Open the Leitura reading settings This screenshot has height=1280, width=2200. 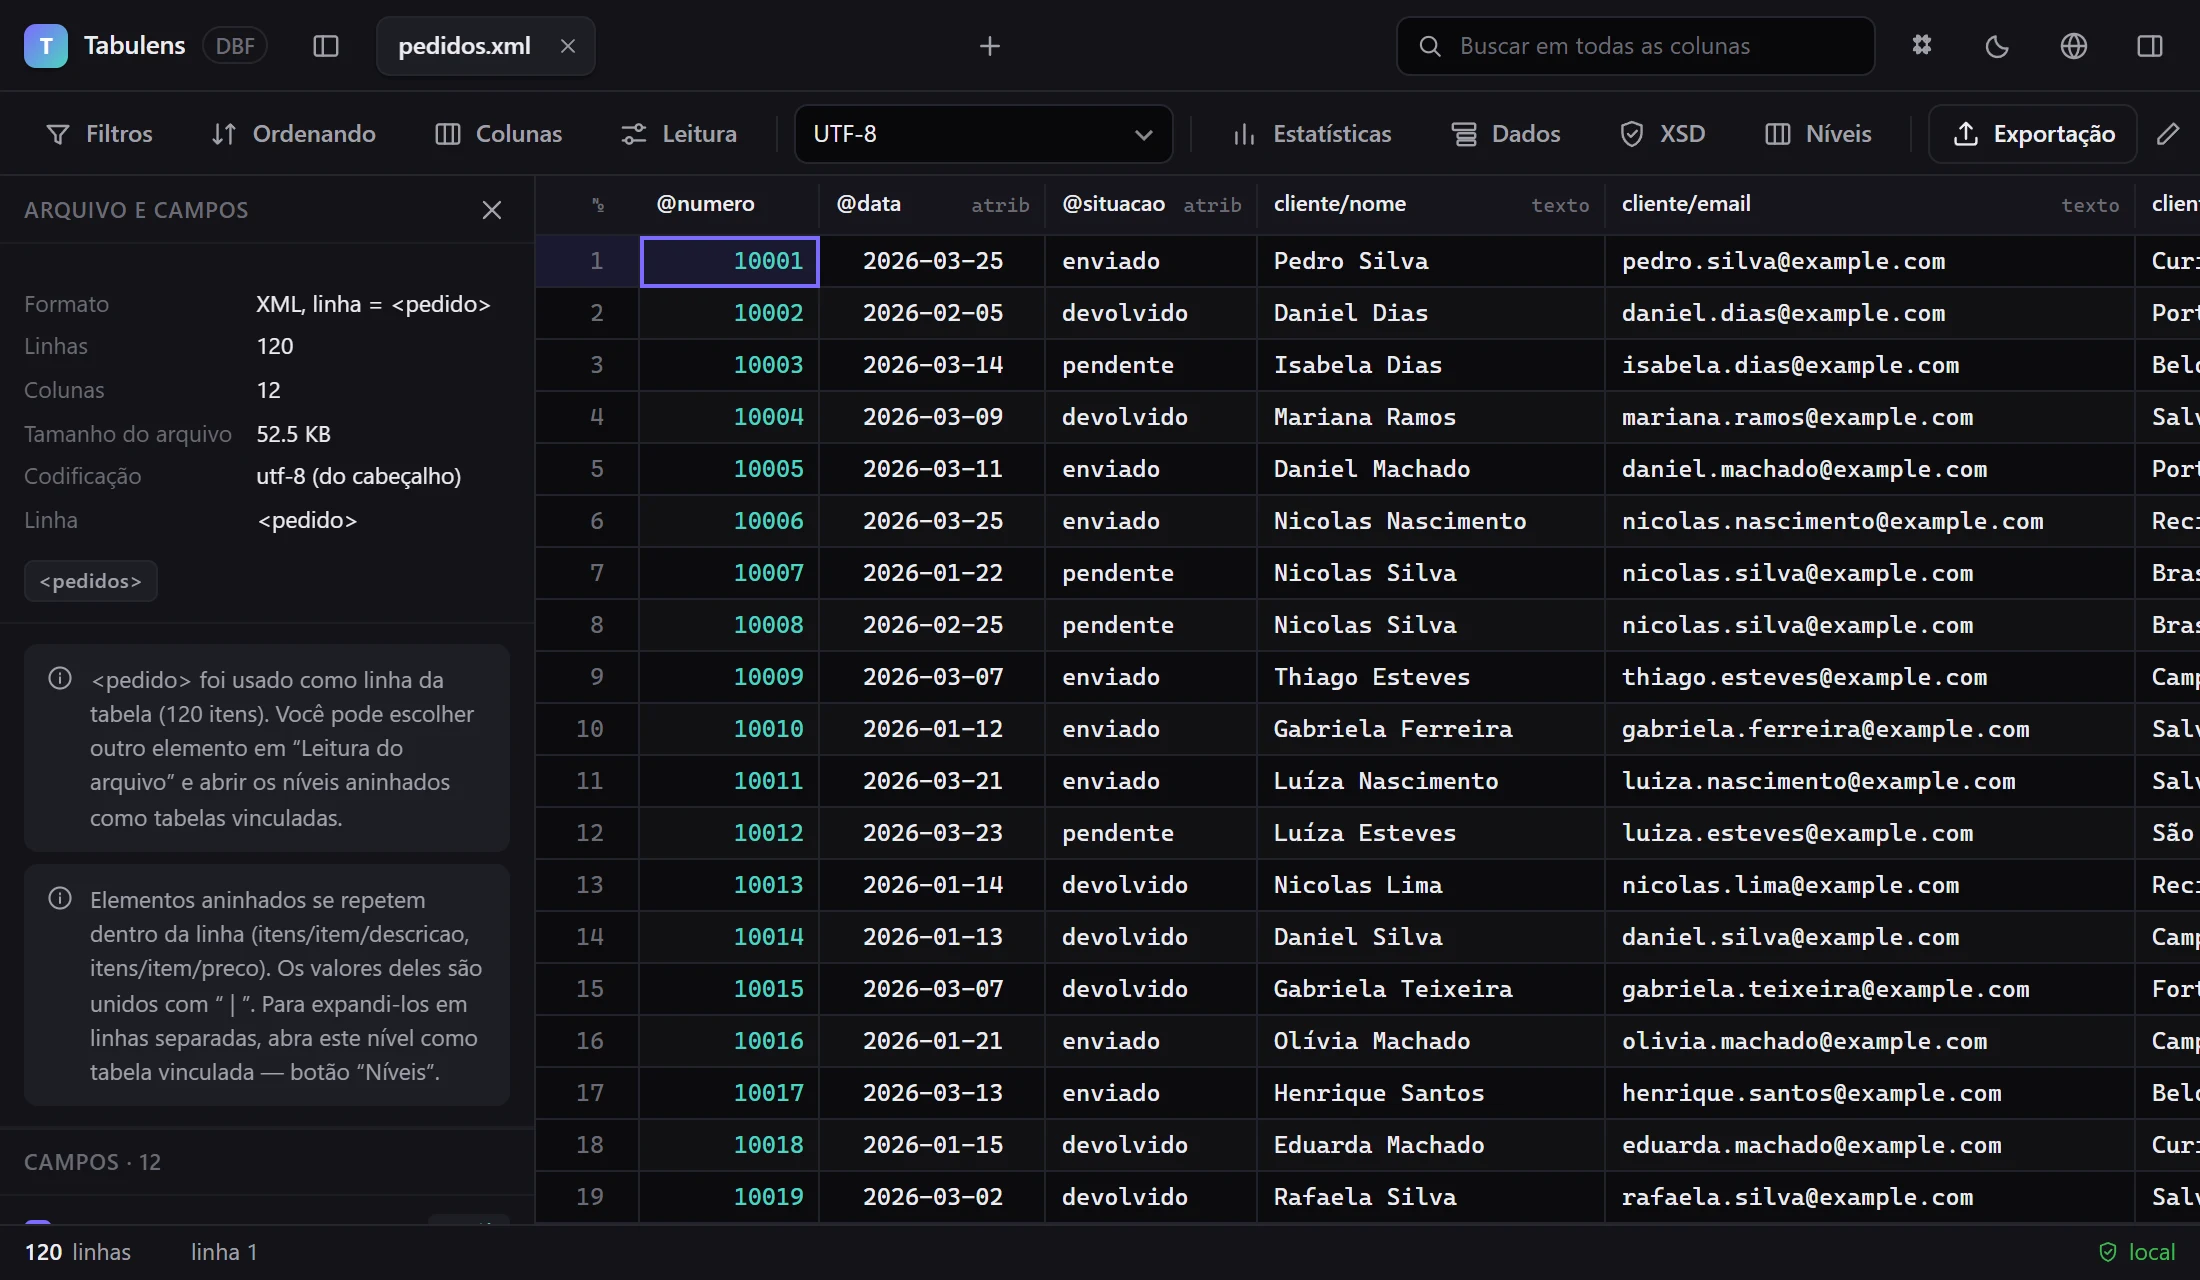[x=679, y=134]
